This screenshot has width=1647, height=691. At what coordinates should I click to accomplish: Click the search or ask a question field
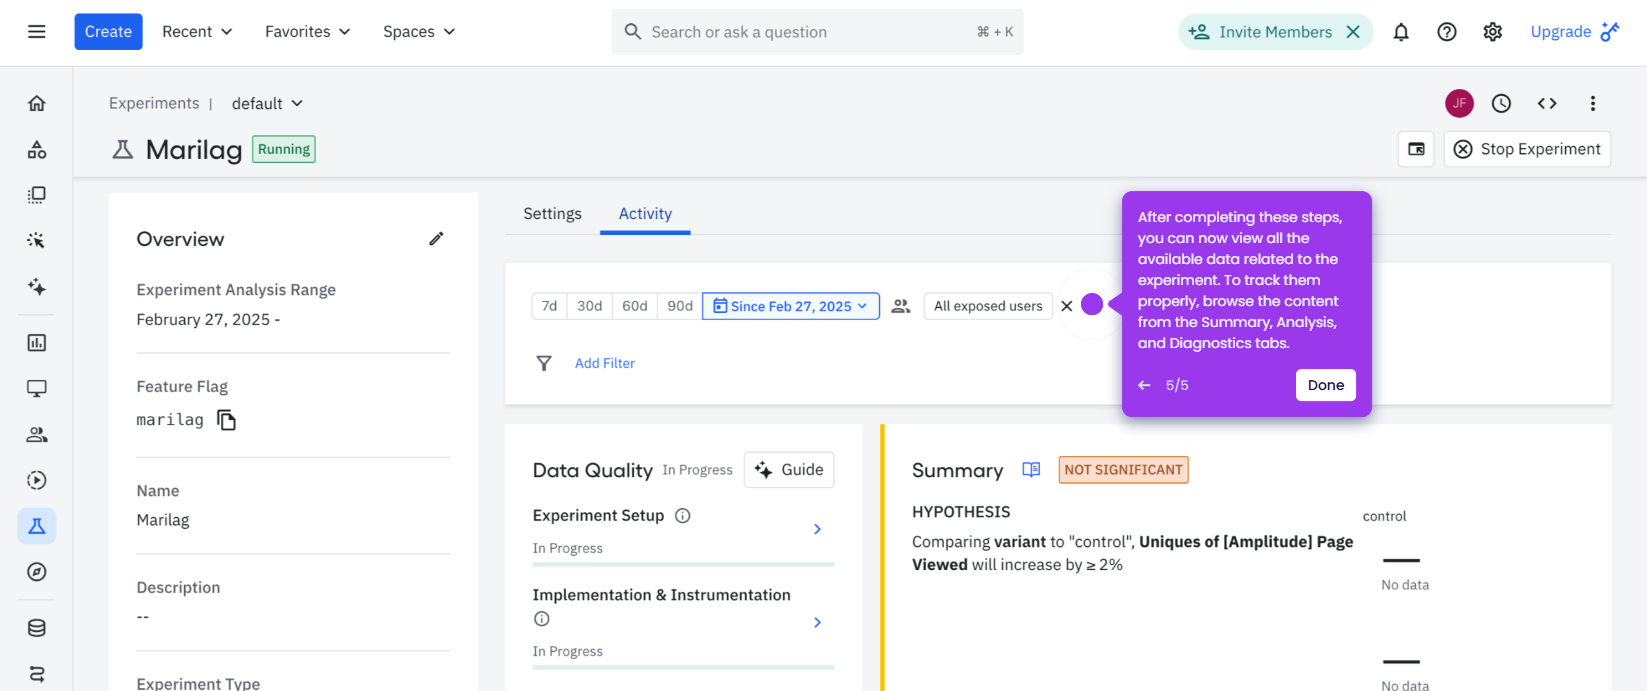817,32
